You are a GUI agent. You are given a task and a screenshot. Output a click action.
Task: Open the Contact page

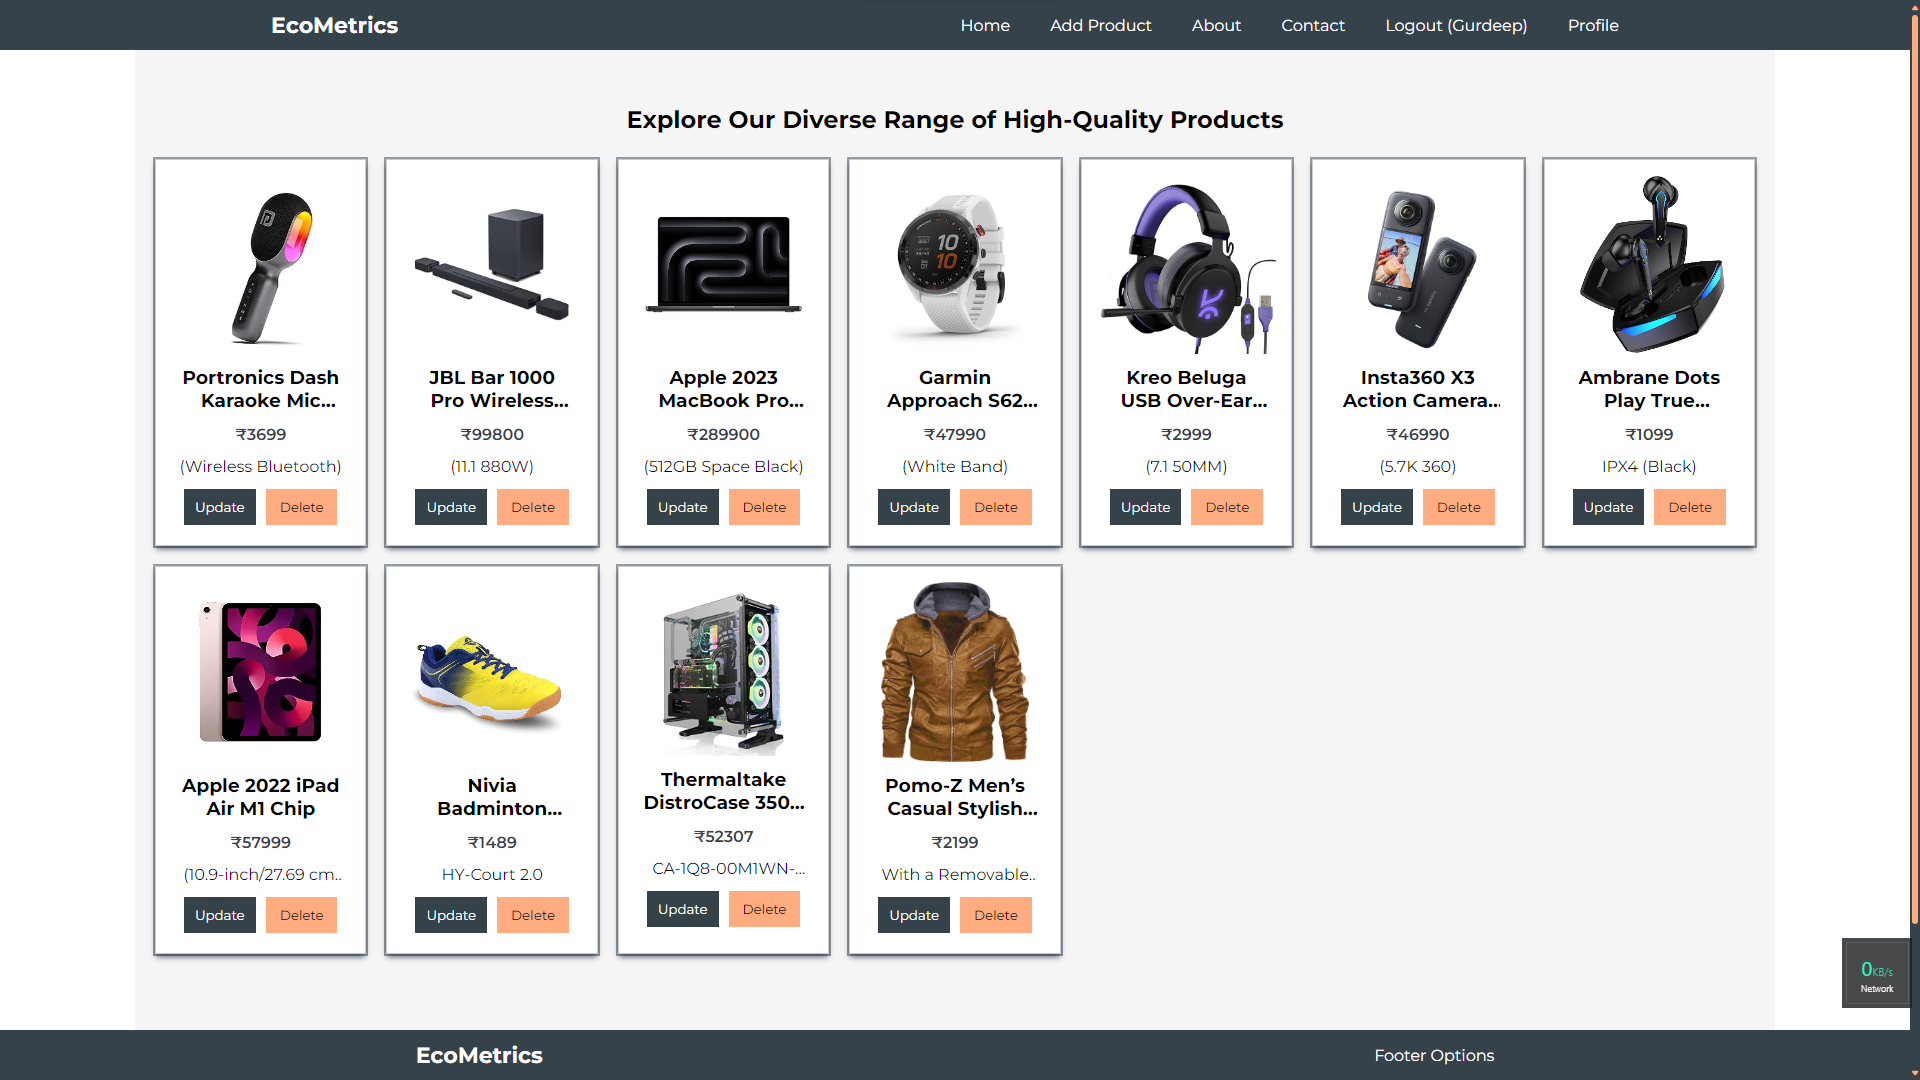pyautogui.click(x=1313, y=25)
